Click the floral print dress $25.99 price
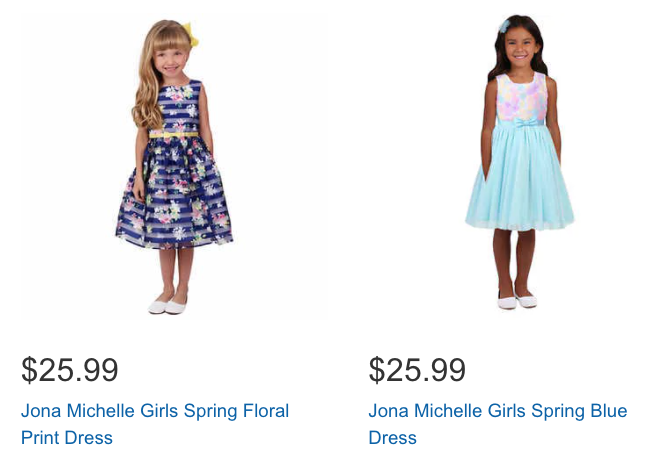 pos(70,370)
